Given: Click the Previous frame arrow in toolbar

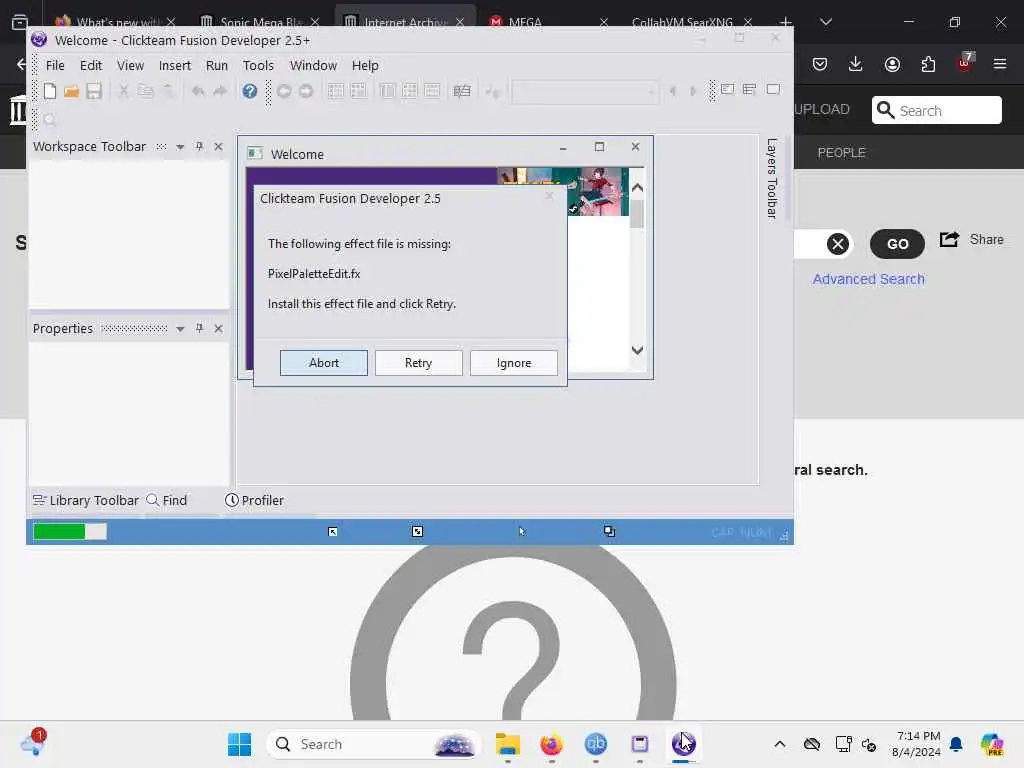Looking at the screenshot, I should click(672, 91).
